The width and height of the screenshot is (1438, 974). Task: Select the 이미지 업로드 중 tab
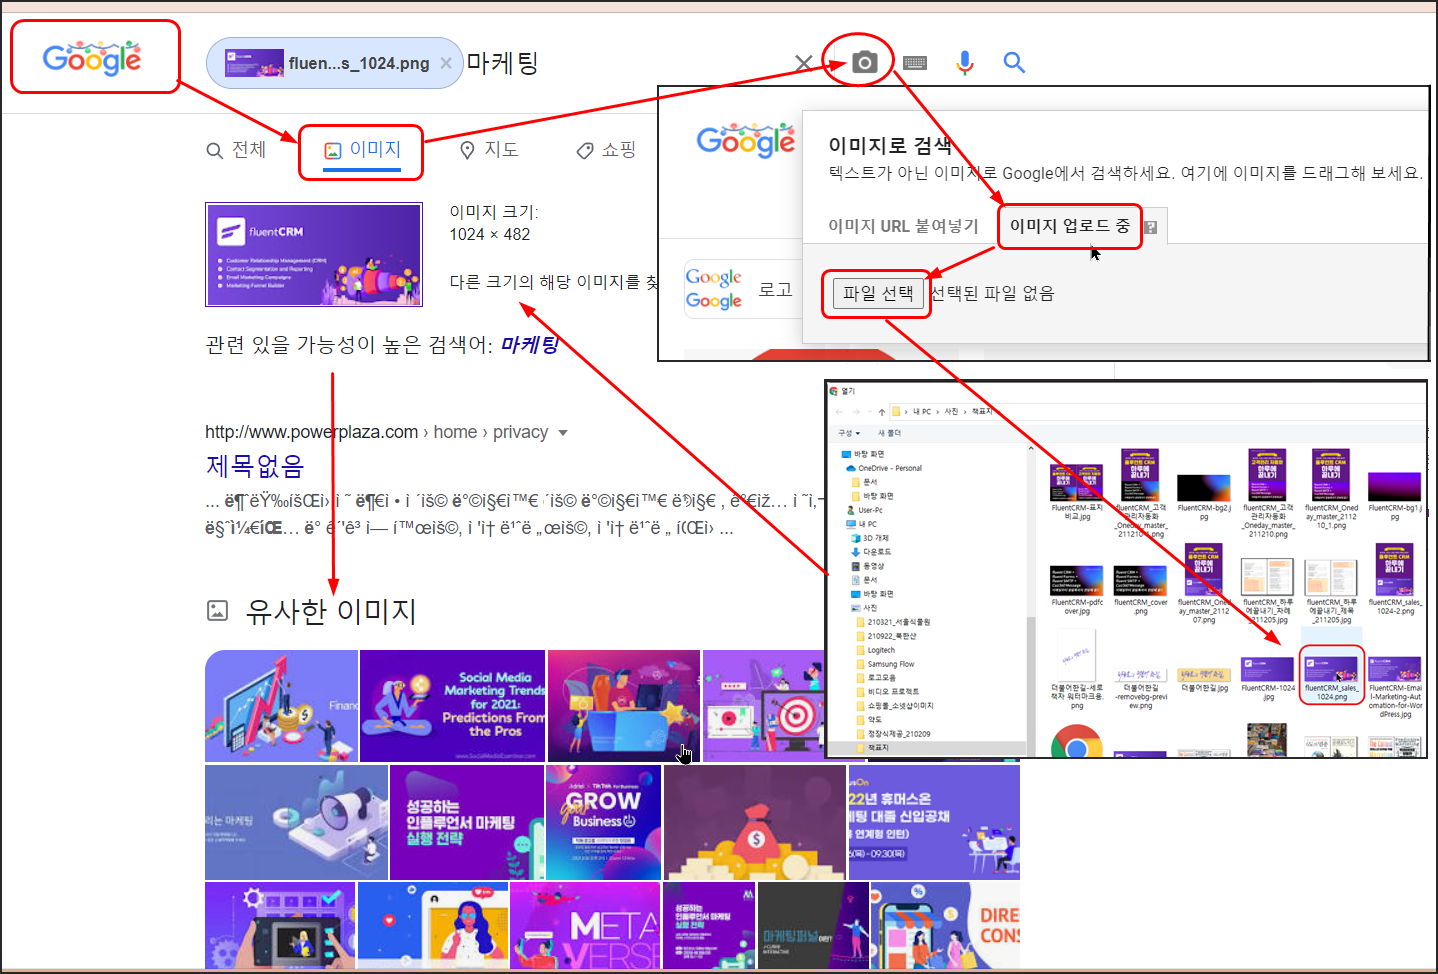coord(1070,226)
